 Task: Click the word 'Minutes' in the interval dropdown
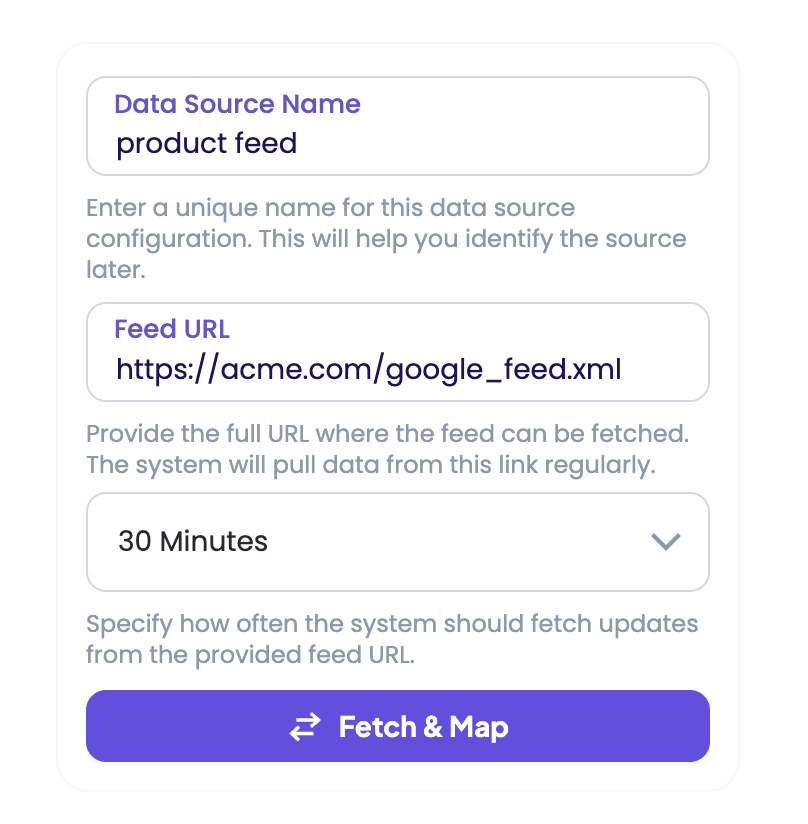(214, 542)
